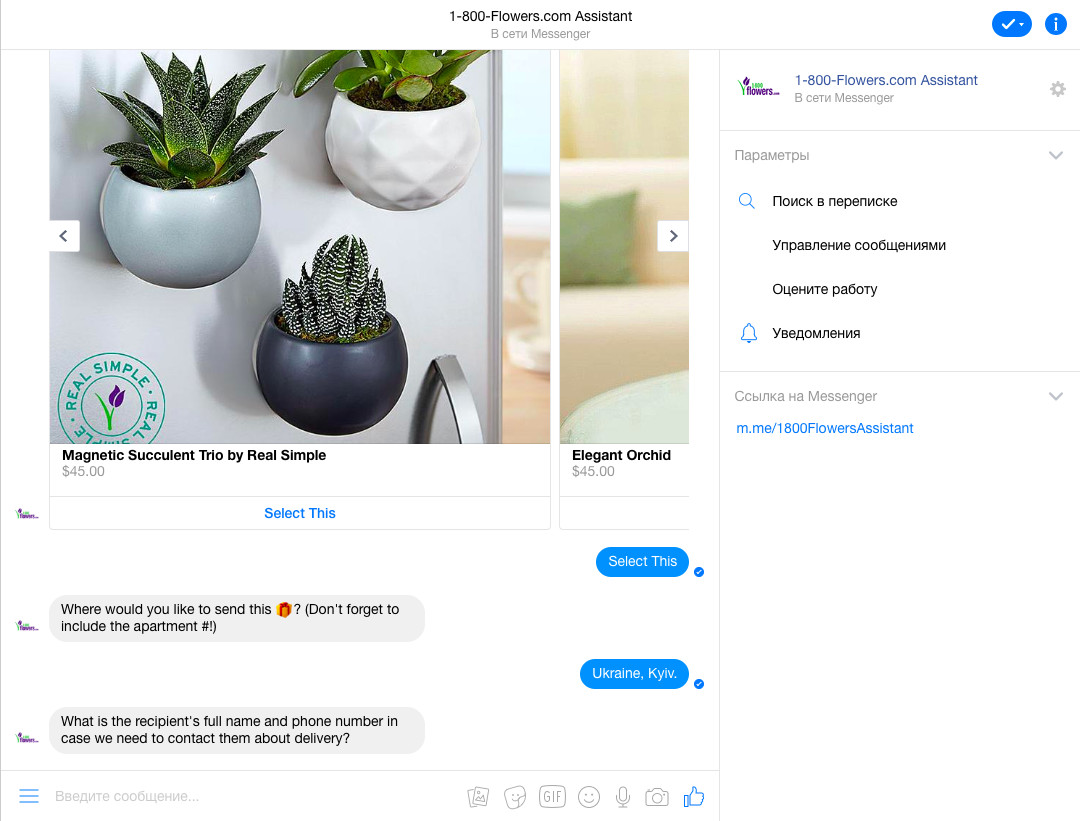This screenshot has height=821, width=1080.
Task: Open Управление сообщениями option
Action: [x=858, y=245]
